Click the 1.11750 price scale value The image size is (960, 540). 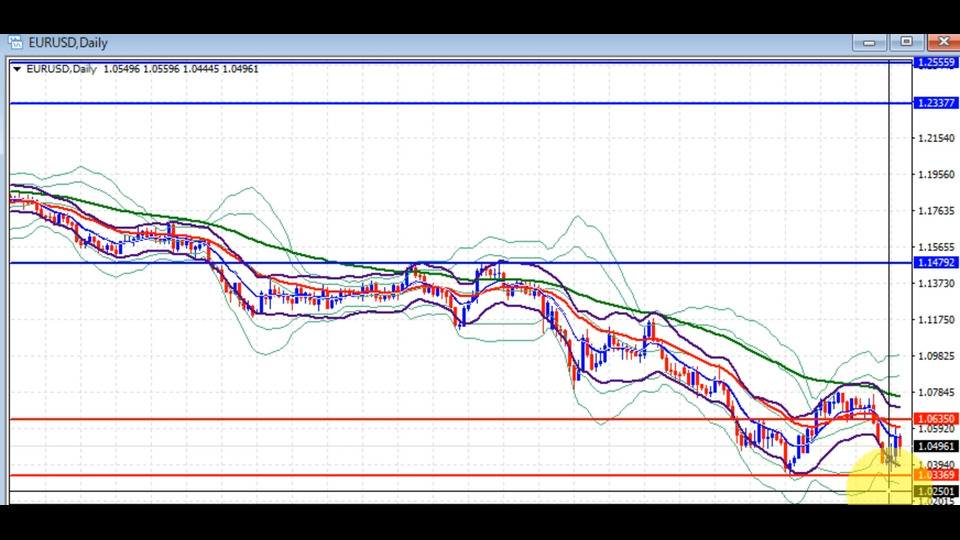(x=936, y=320)
